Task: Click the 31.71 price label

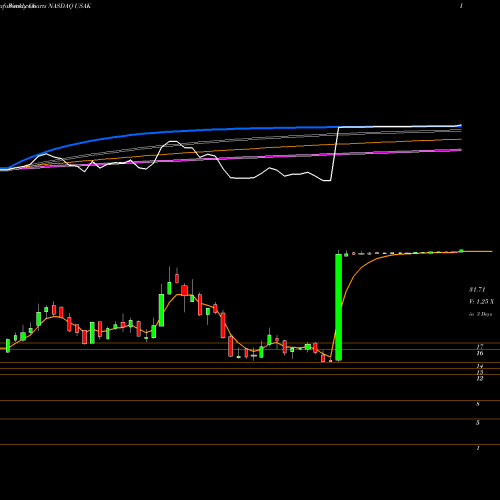Action: 477,289
